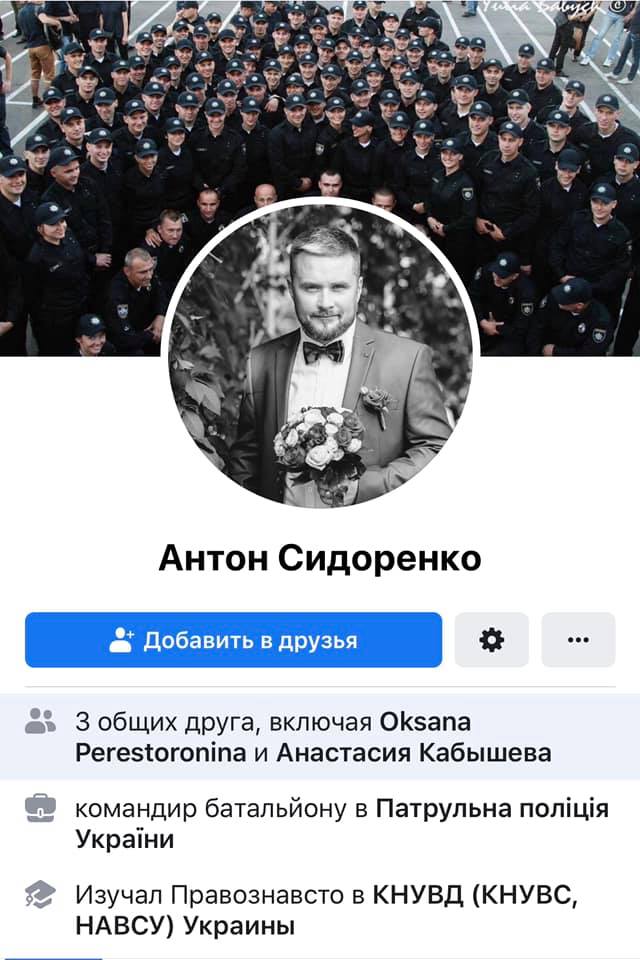Tap the graduation cap education icon

[x=40, y=894]
